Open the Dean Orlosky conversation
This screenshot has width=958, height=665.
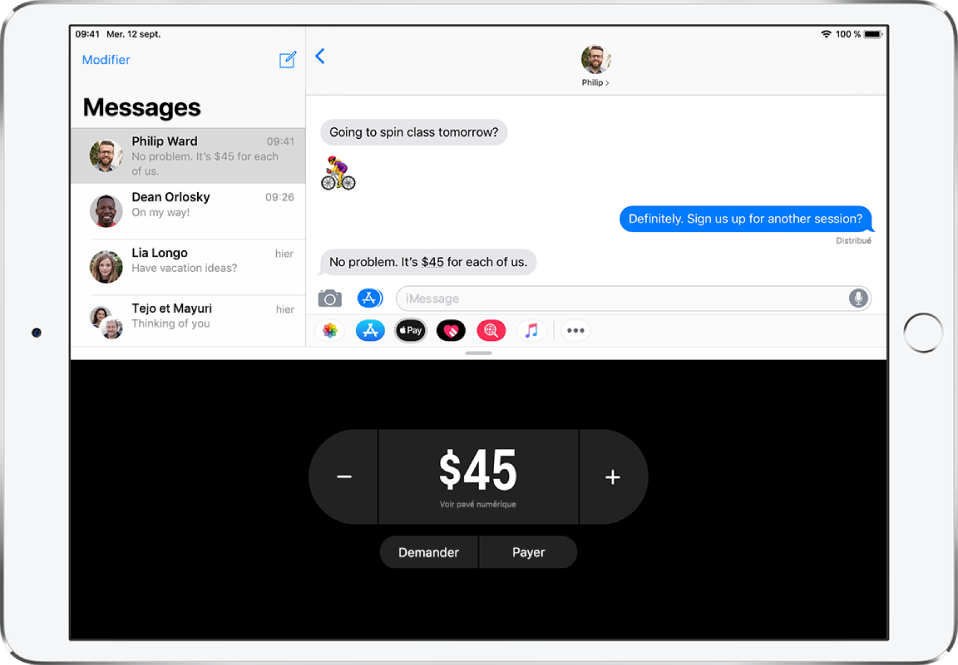188,211
